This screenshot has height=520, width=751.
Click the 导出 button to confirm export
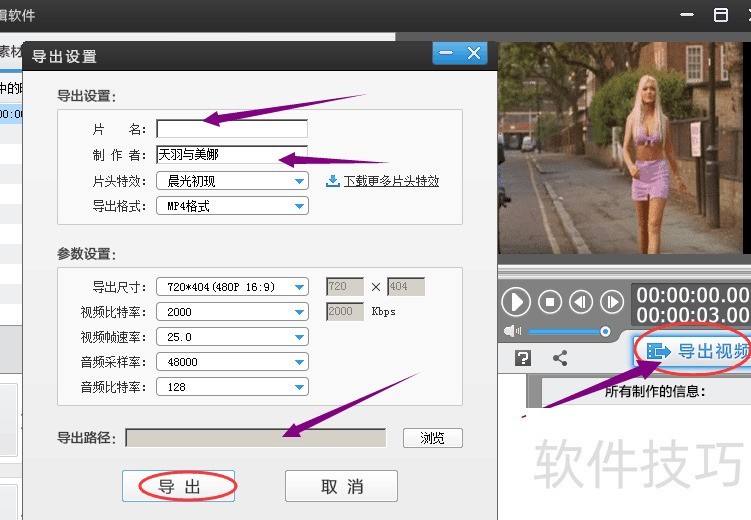[179, 487]
